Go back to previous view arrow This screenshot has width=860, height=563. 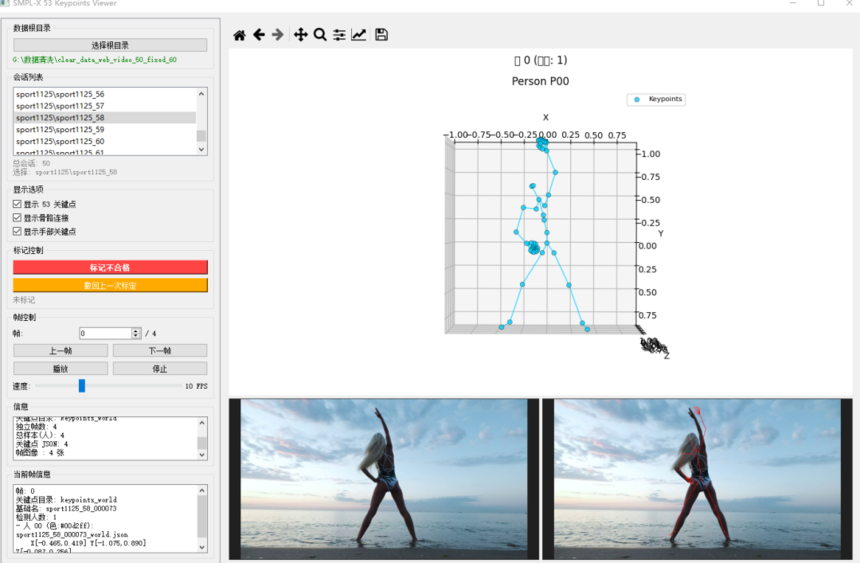pos(259,35)
